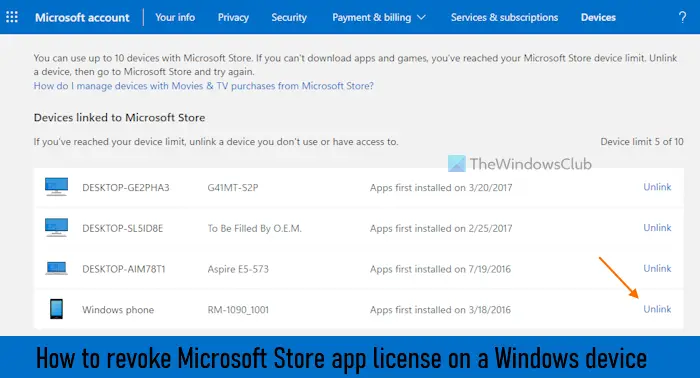700x378 pixels.
Task: Click Apps first installed on 2/25/2017
Action: tap(441, 228)
